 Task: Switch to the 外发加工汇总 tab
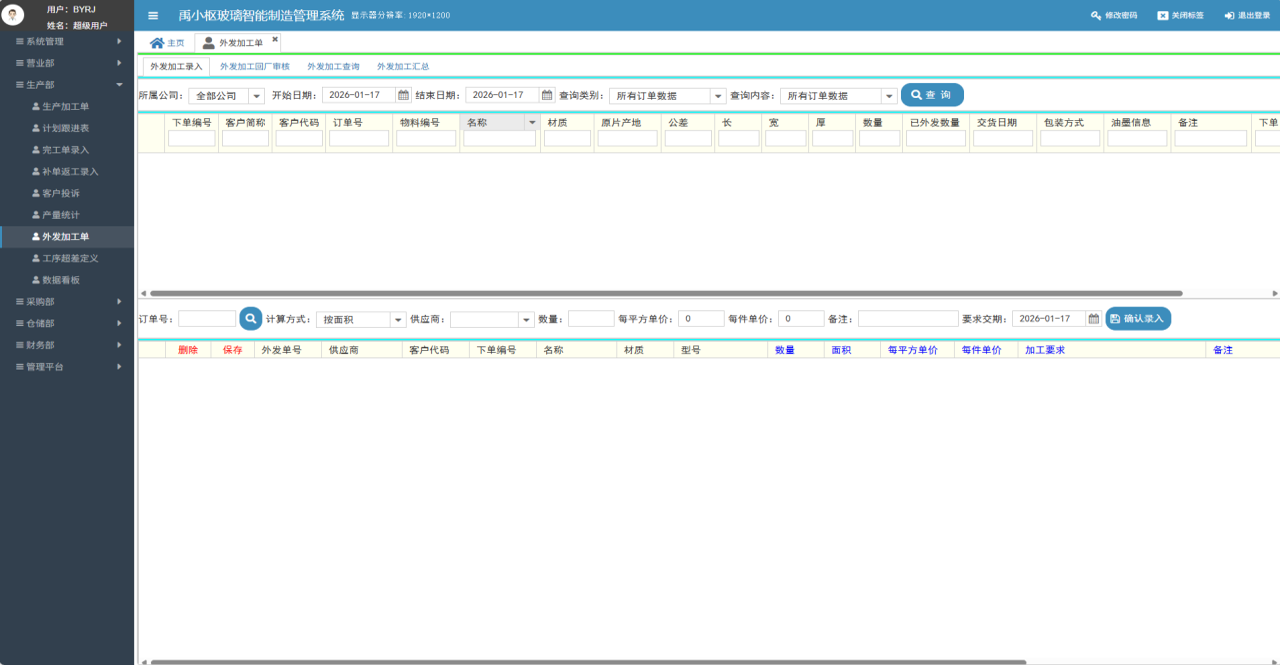coord(402,66)
